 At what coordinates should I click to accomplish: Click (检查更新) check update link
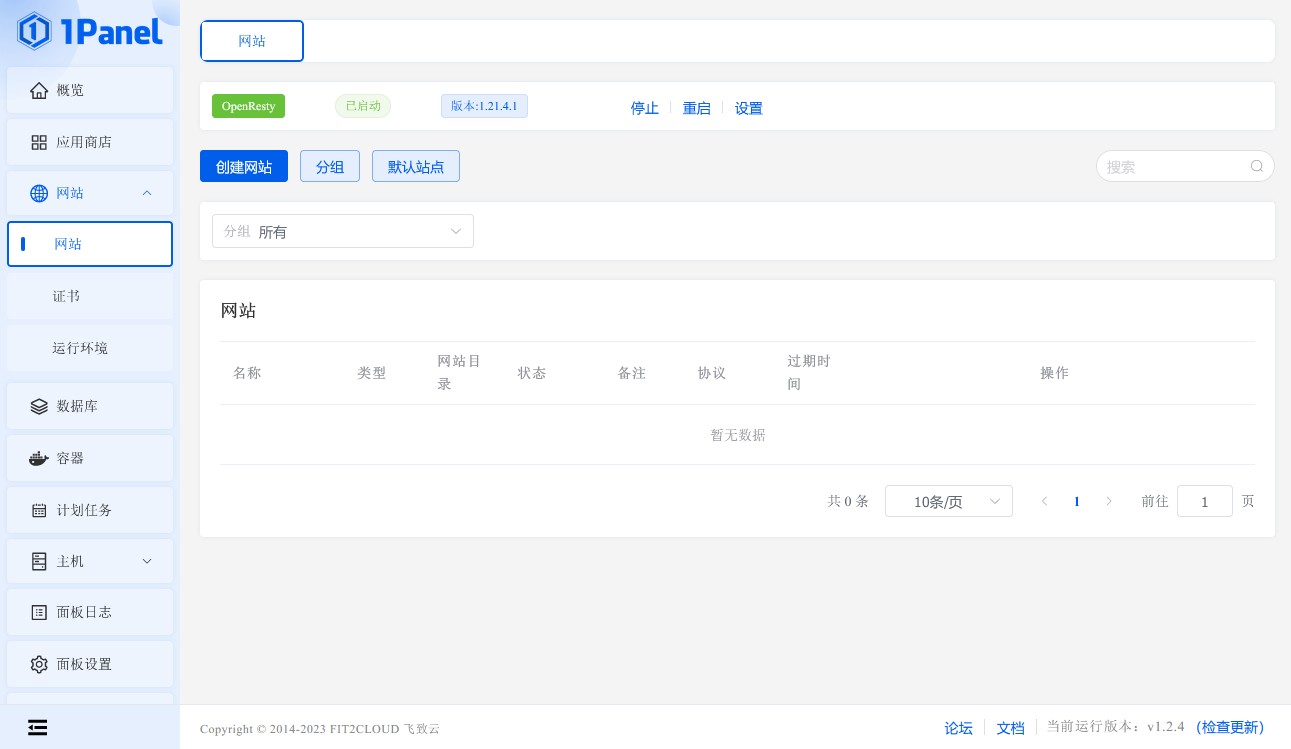[x=1230, y=727]
